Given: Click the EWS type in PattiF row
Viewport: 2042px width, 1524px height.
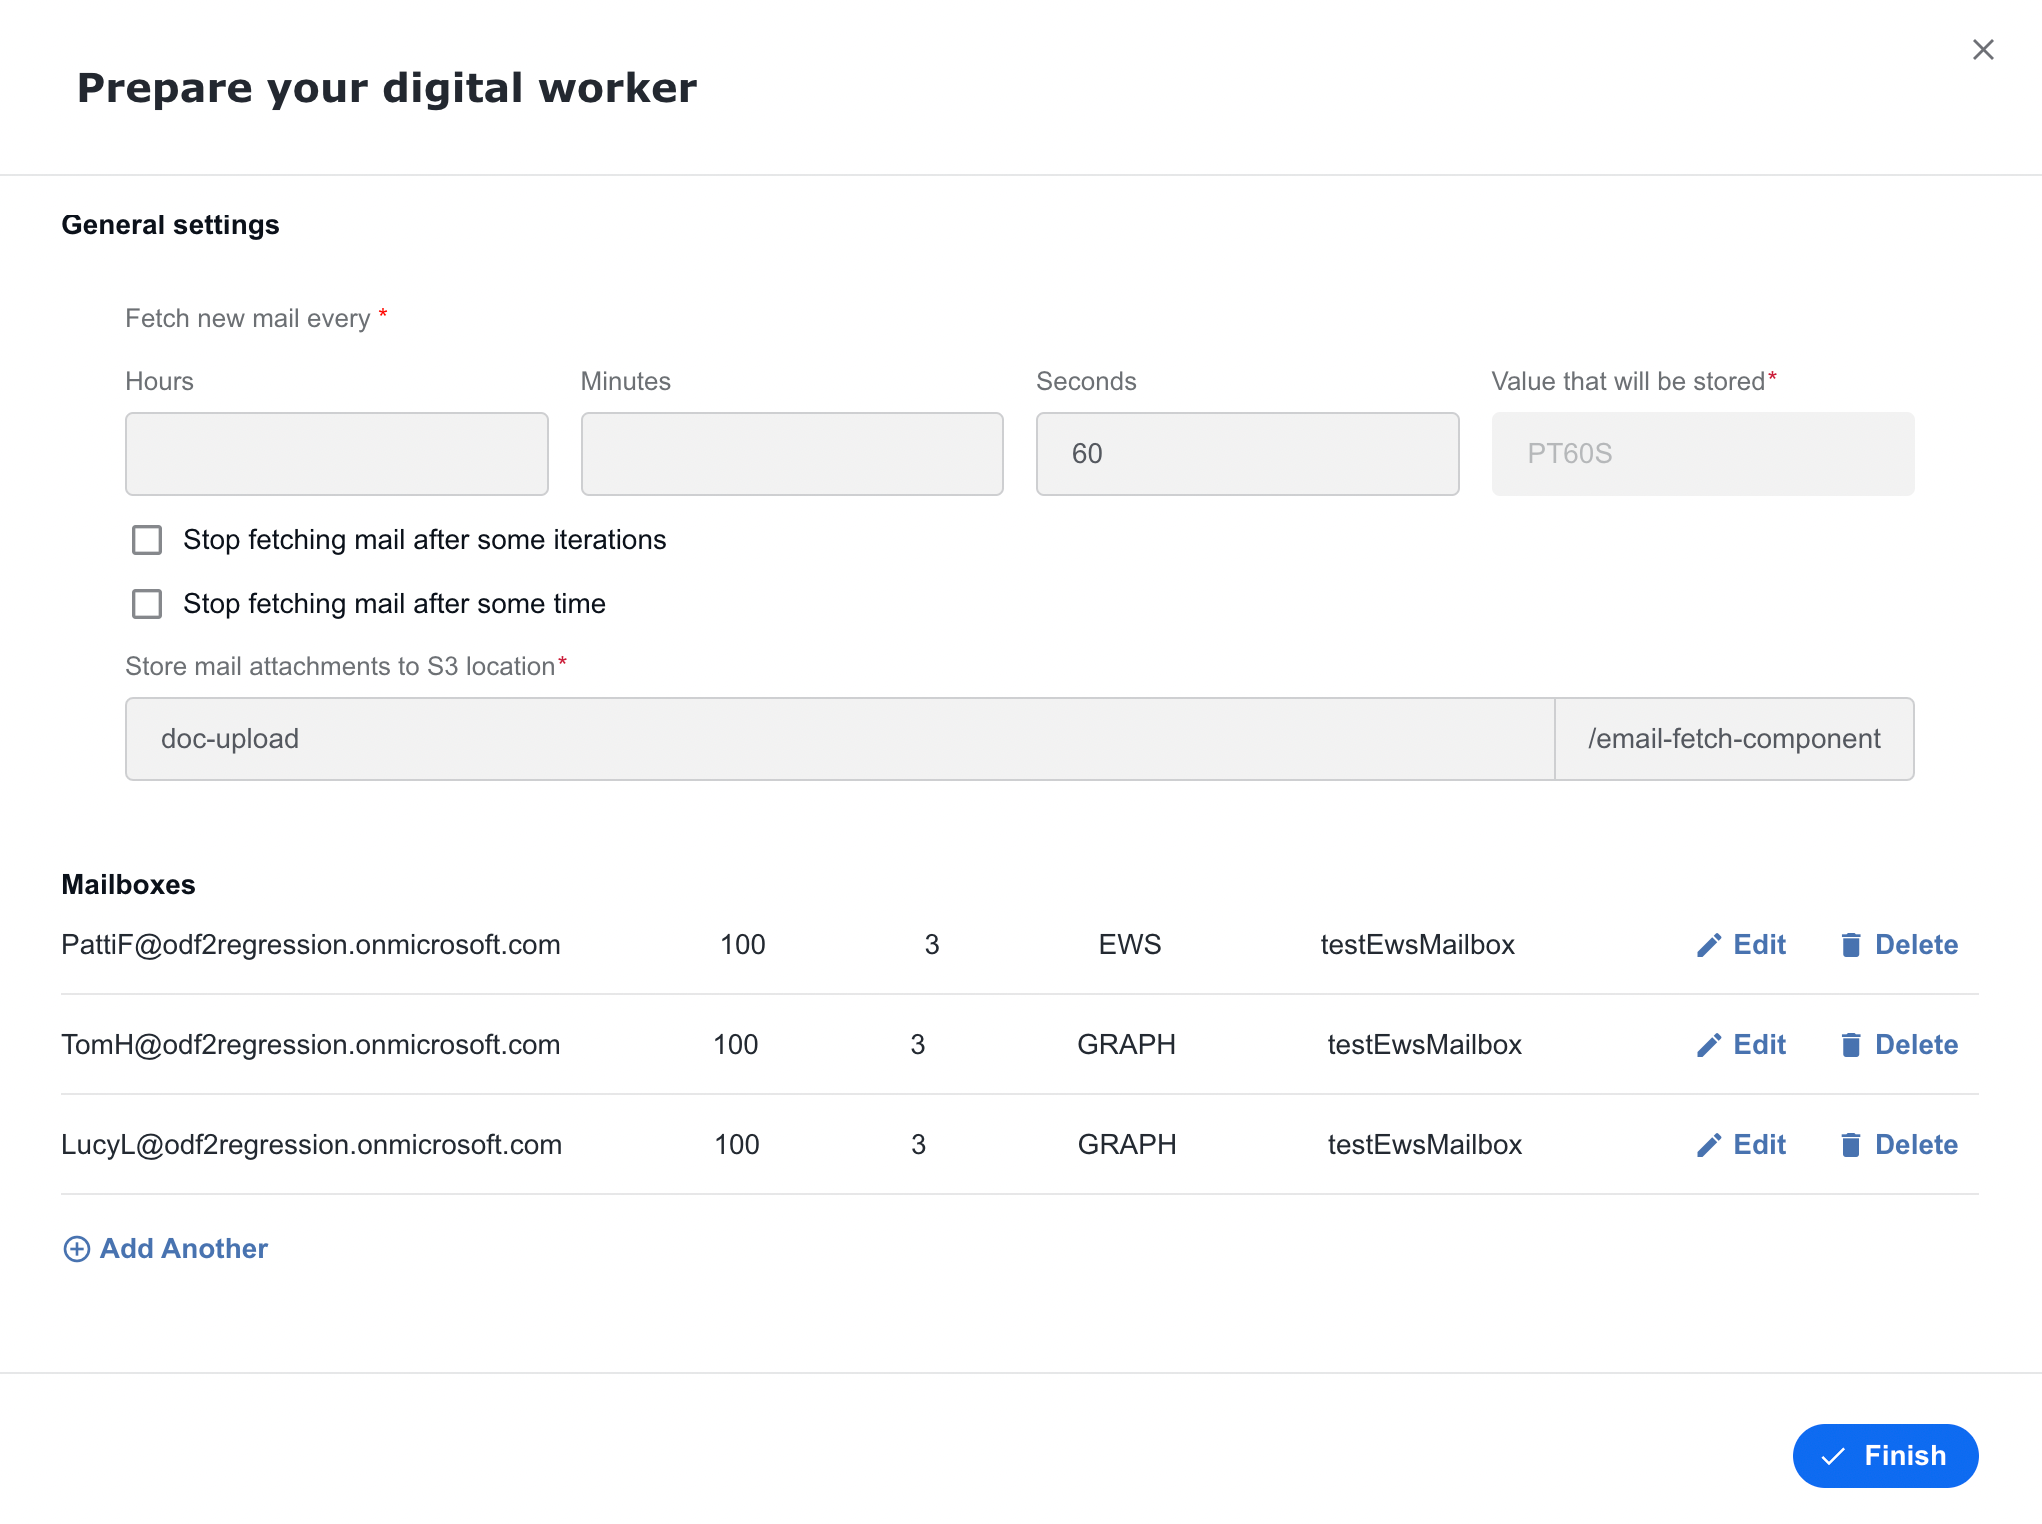Looking at the screenshot, I should coord(1130,945).
